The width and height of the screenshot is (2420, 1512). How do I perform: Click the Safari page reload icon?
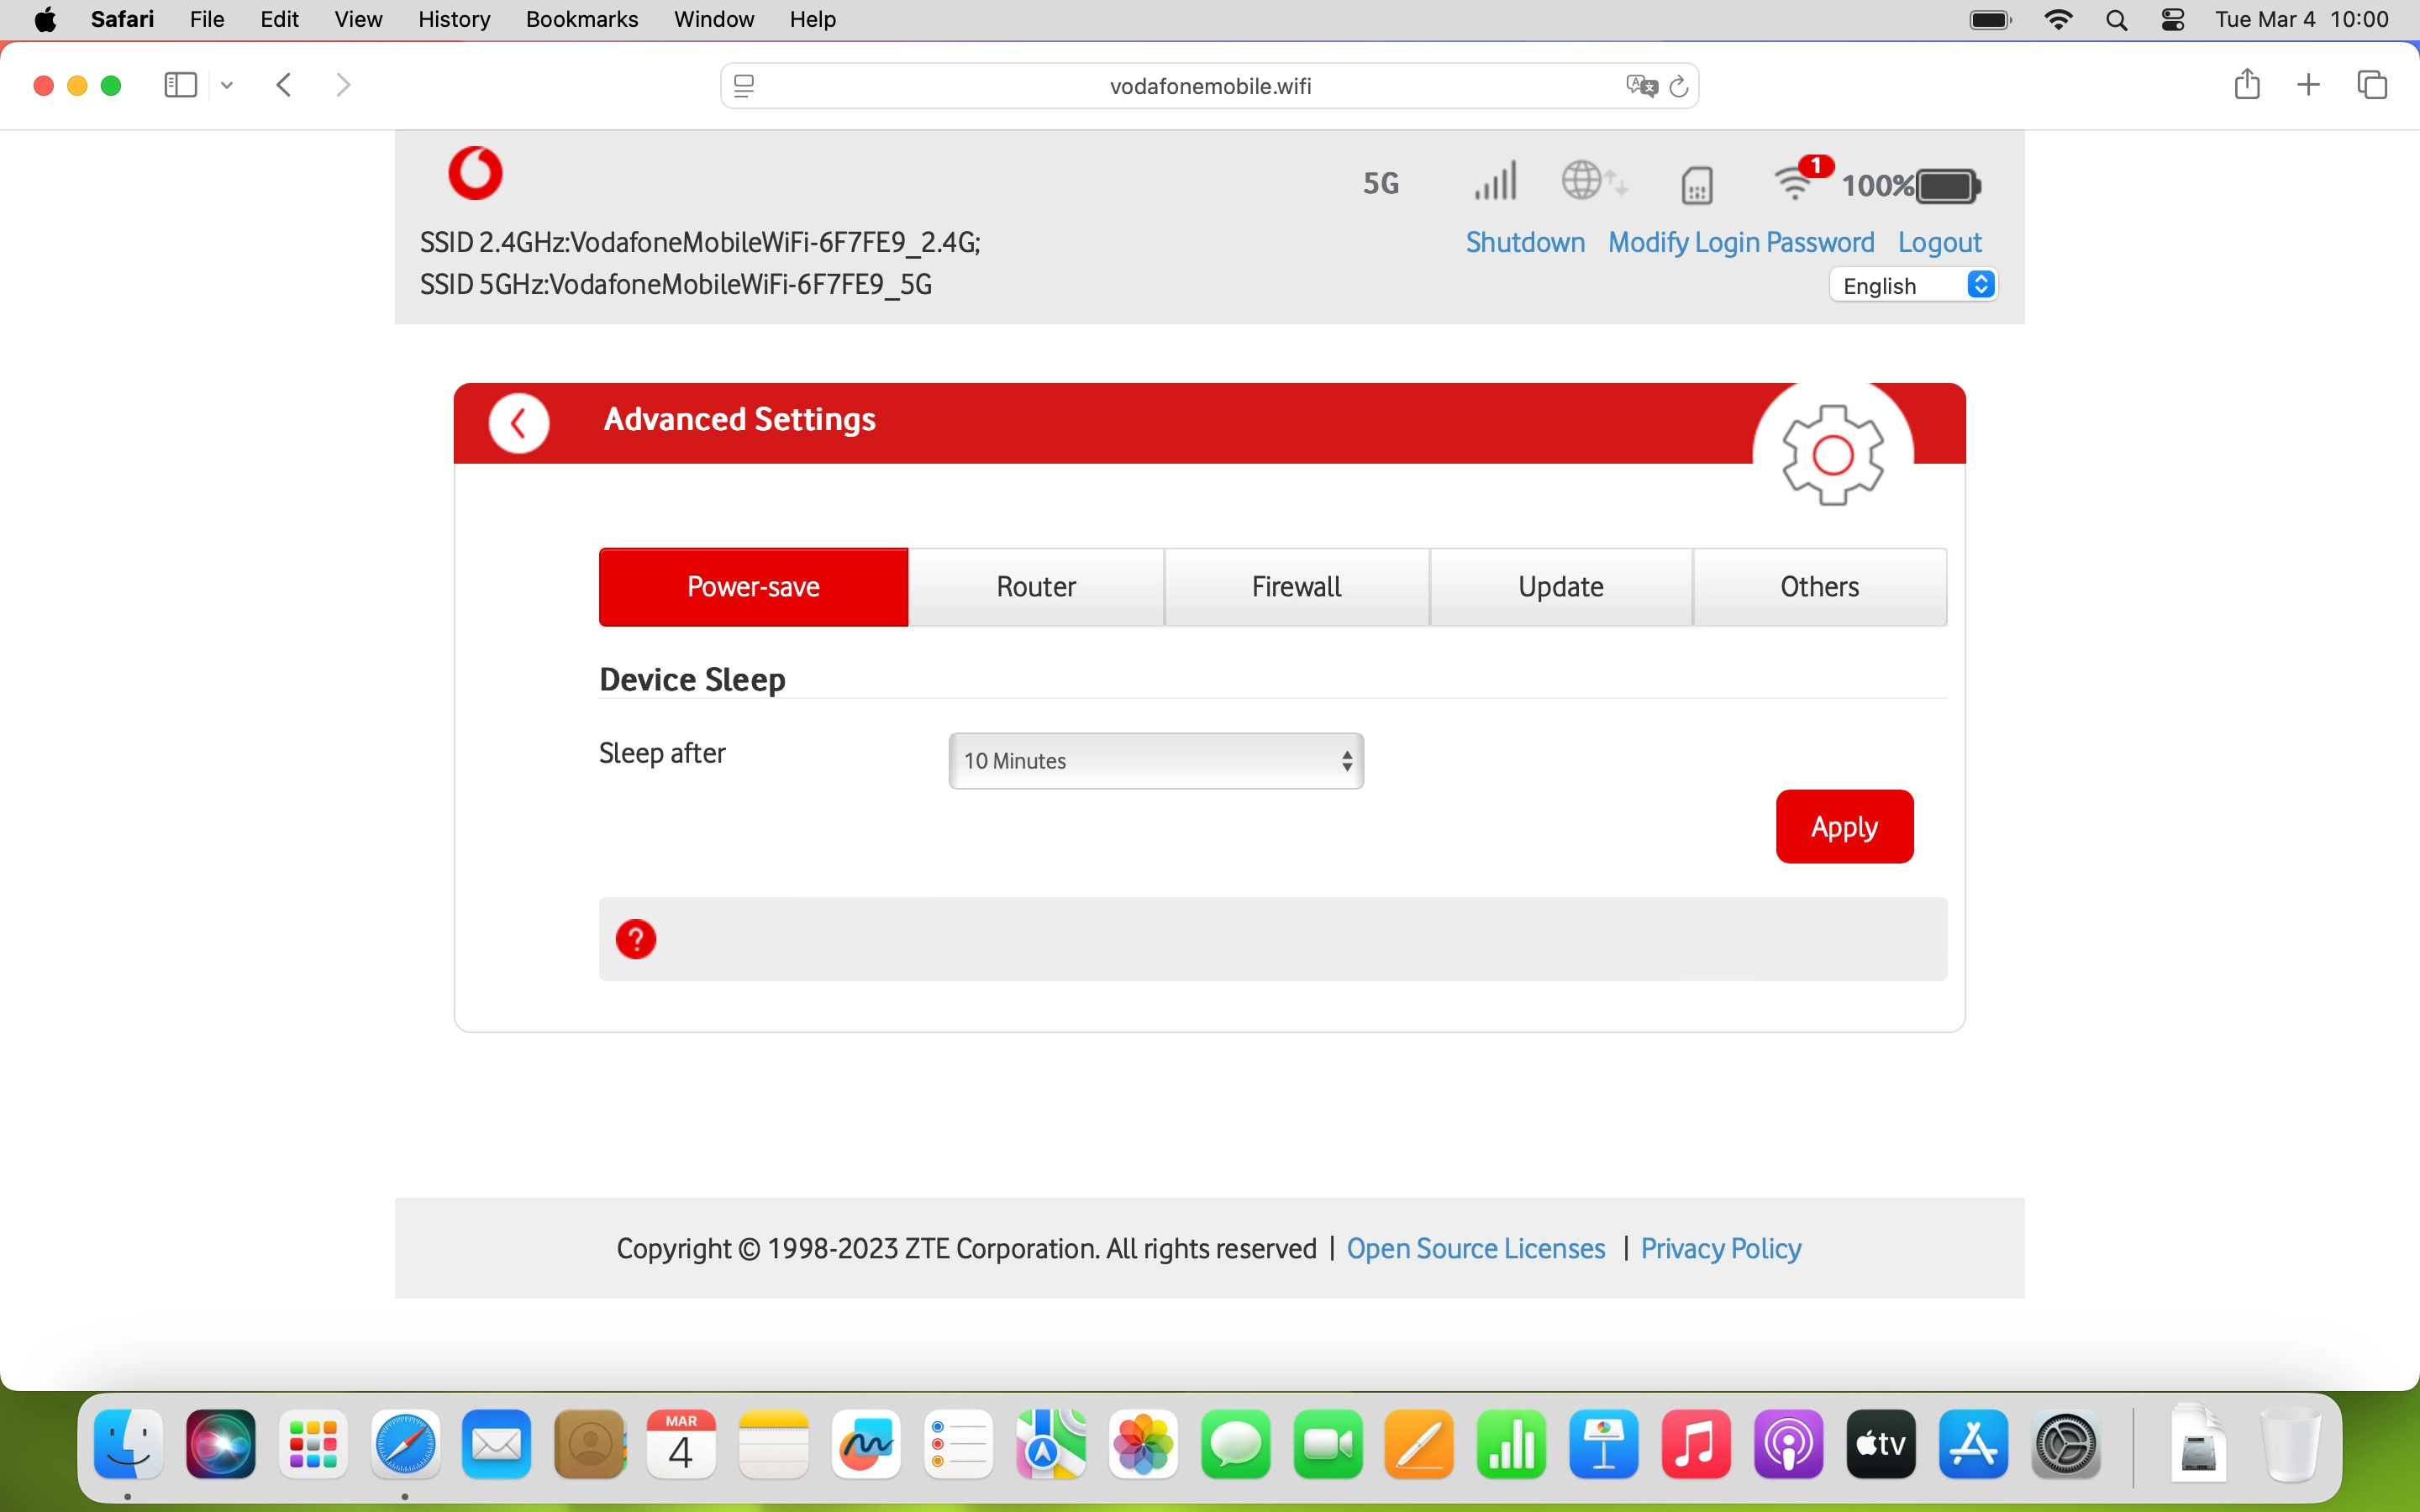1679,86
